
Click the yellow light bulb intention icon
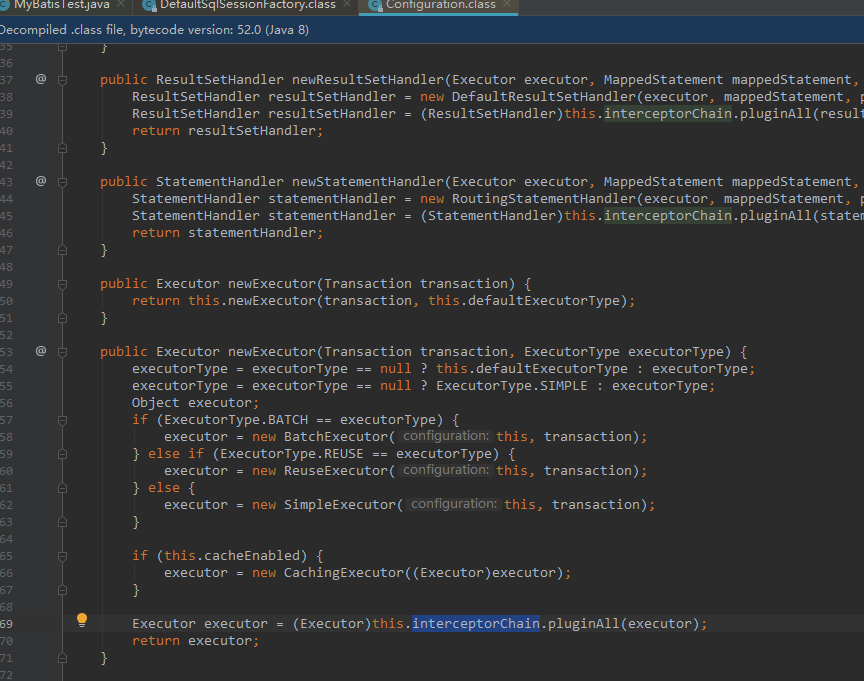82,620
